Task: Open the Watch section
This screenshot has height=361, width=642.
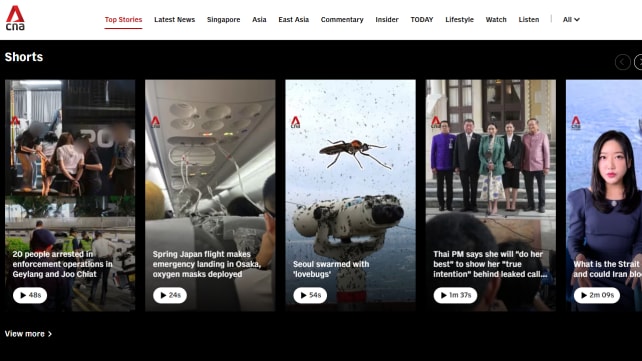Action: point(496,20)
